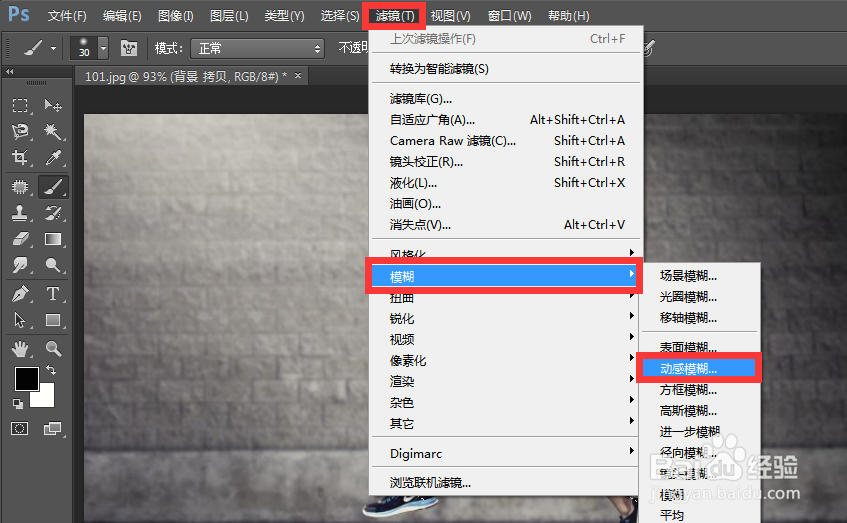Toggle the Brush panel button
This screenshot has height=523, width=847.
pyautogui.click(x=129, y=49)
